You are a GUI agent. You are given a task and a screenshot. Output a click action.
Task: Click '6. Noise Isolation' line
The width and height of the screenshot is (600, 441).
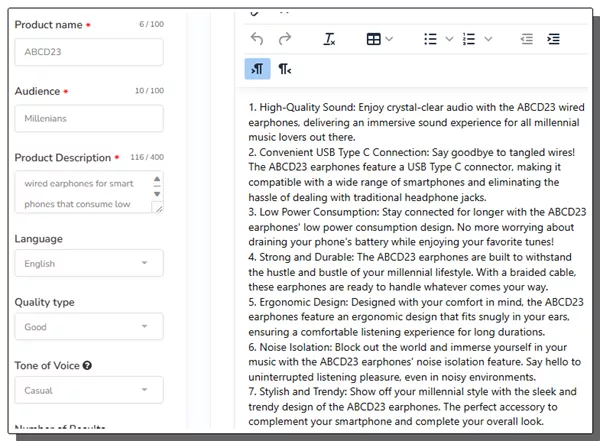coord(408,347)
